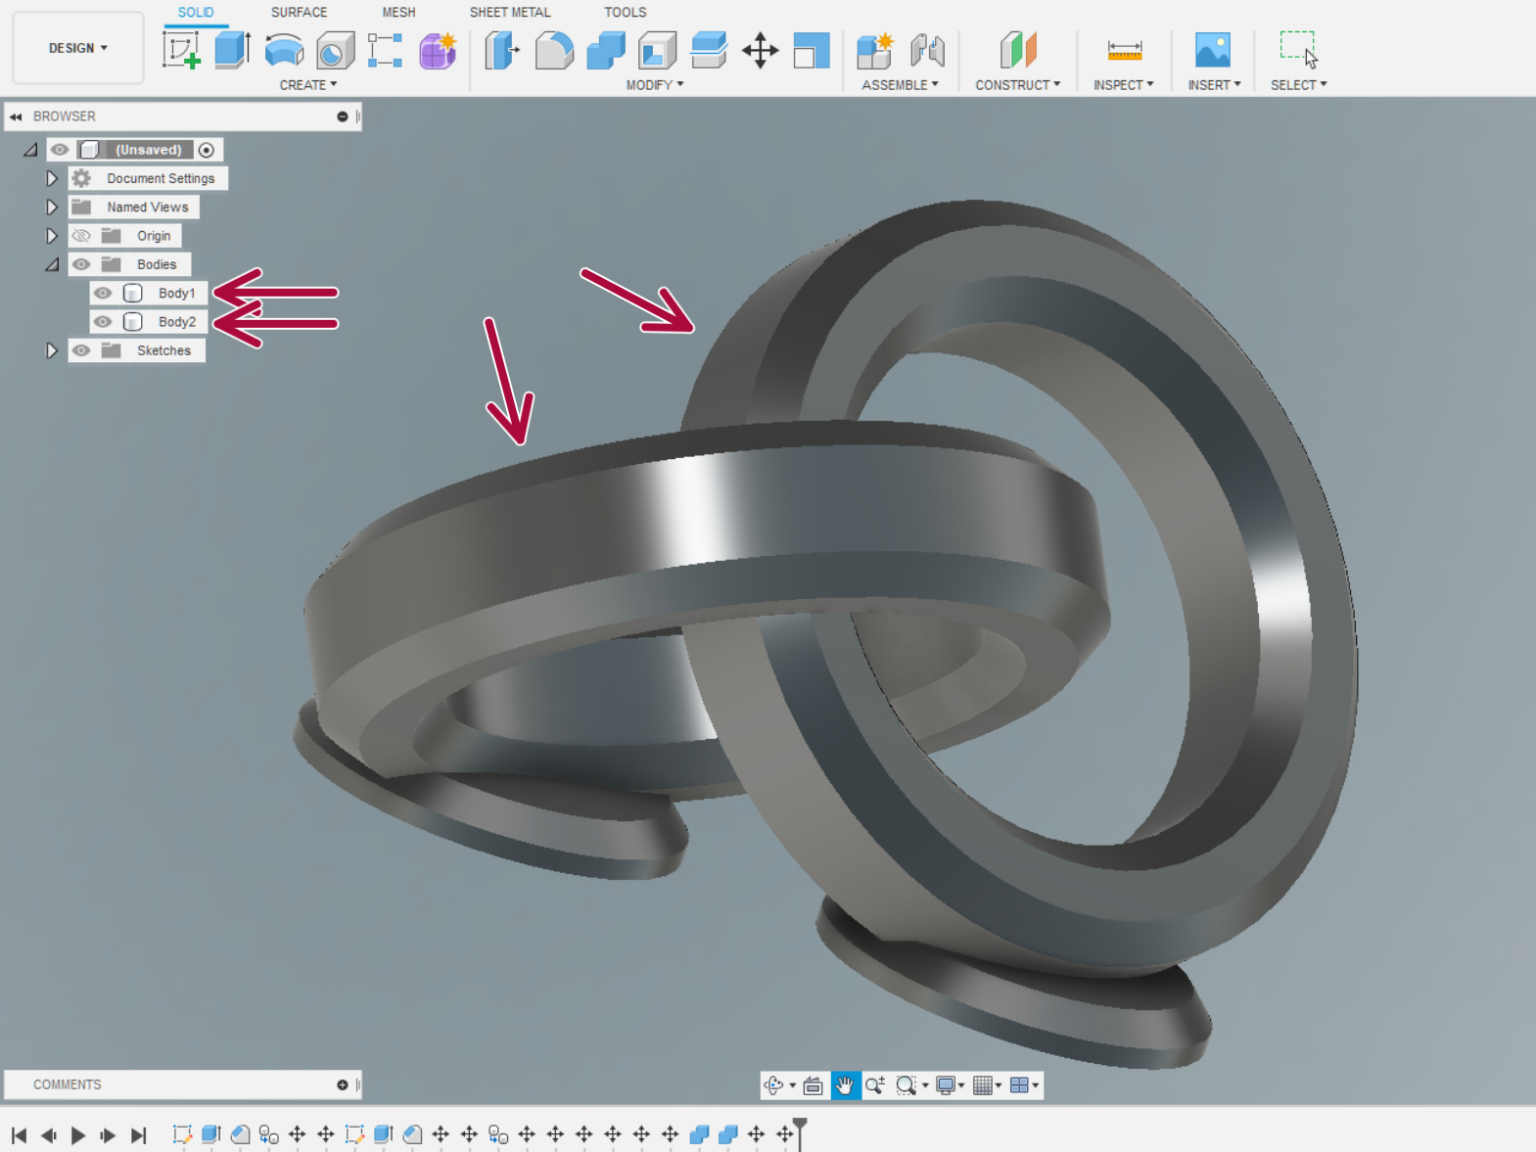Hide Body1 using its eye icon
This screenshot has width=1536, height=1152.
tap(103, 293)
